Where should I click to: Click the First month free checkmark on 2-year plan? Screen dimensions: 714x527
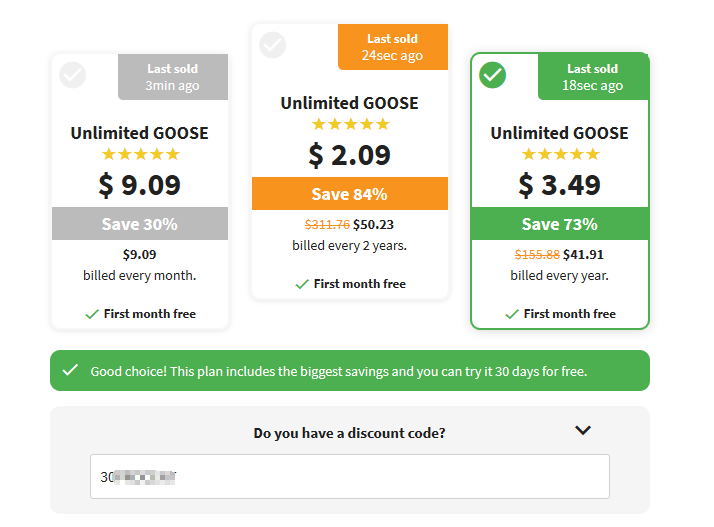(x=302, y=284)
